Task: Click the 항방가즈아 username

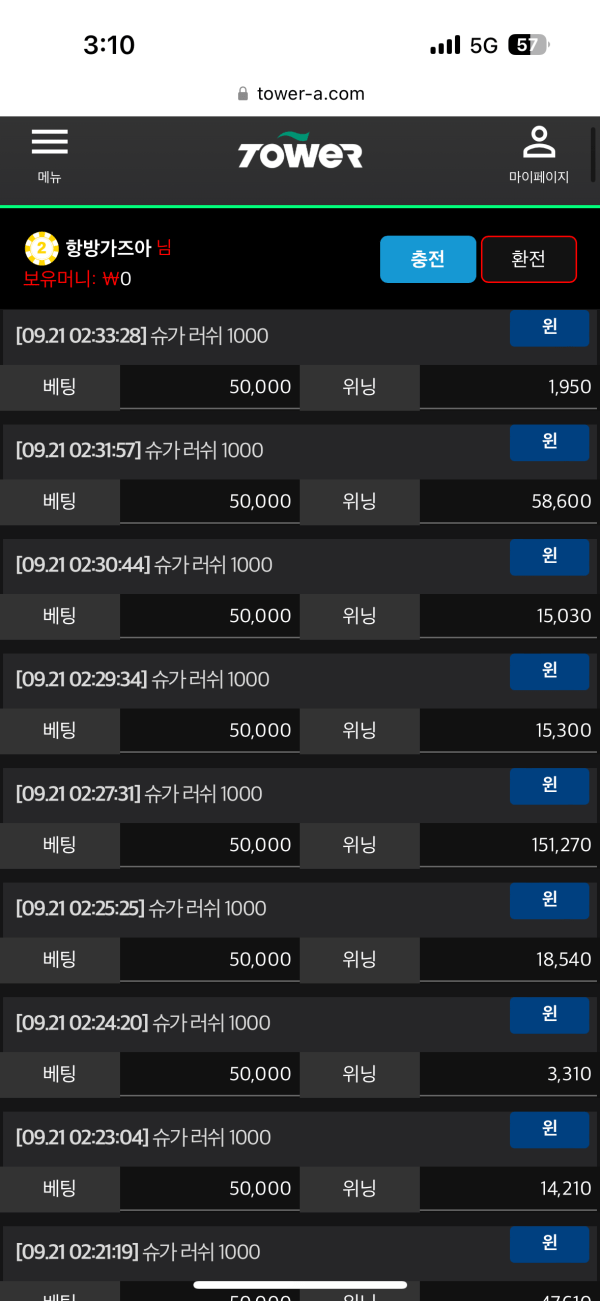Action: click(x=108, y=248)
